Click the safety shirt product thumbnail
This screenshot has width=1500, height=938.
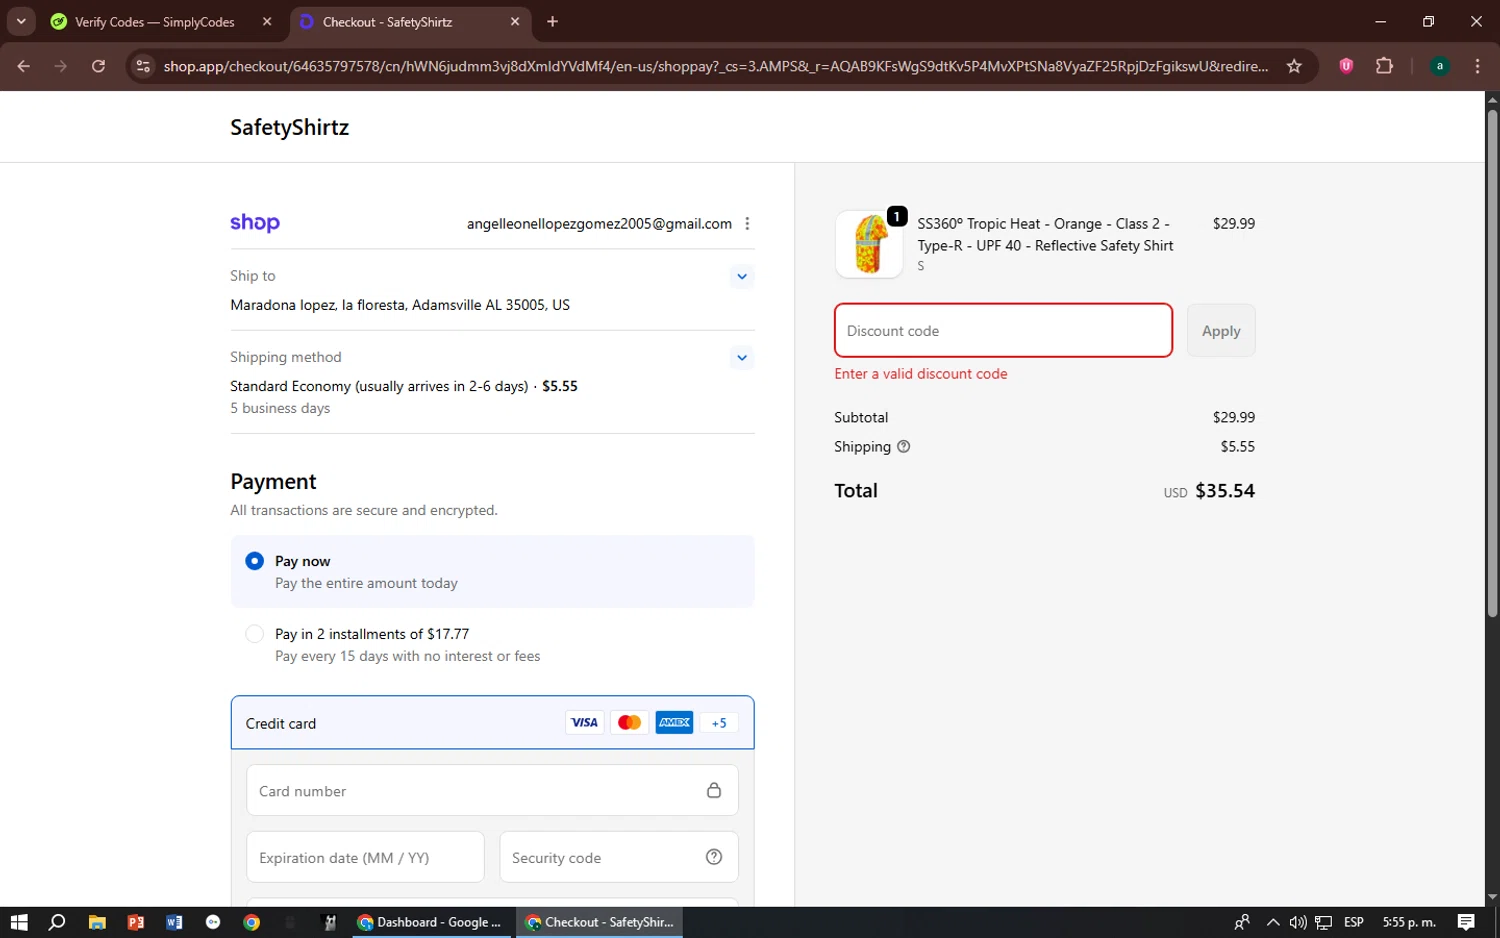[x=869, y=244]
